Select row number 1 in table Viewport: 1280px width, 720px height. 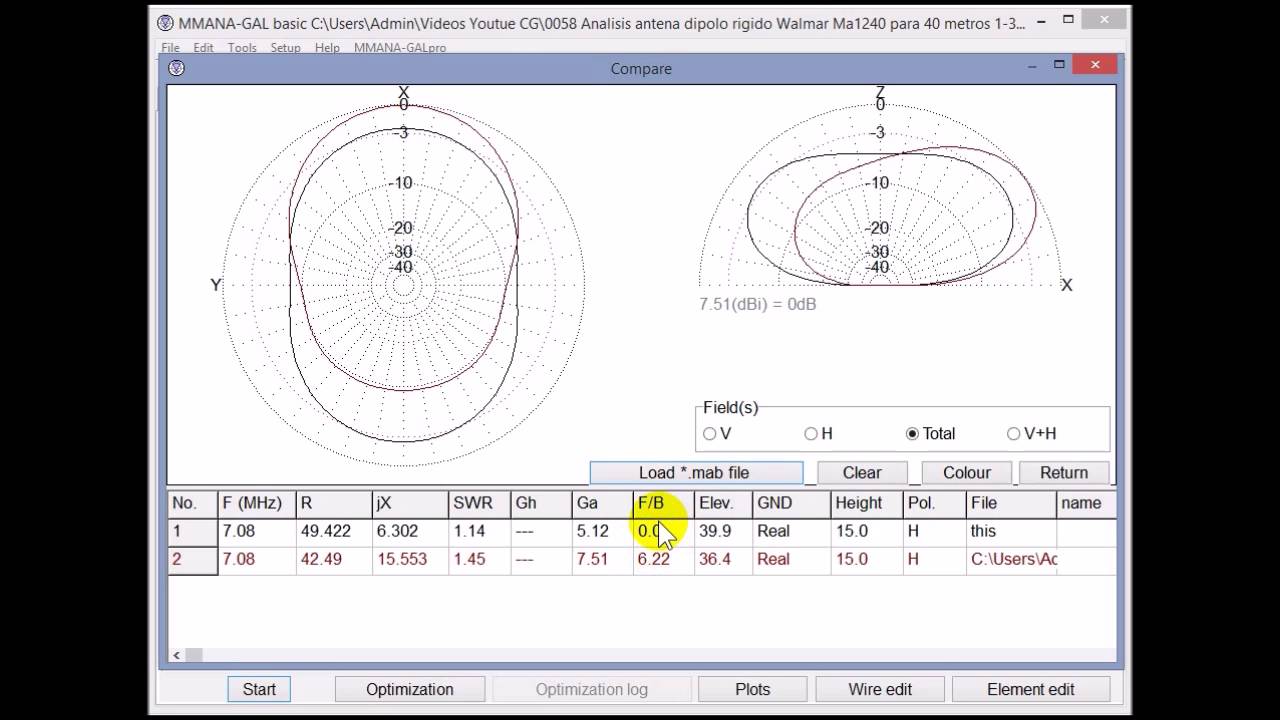click(x=192, y=531)
